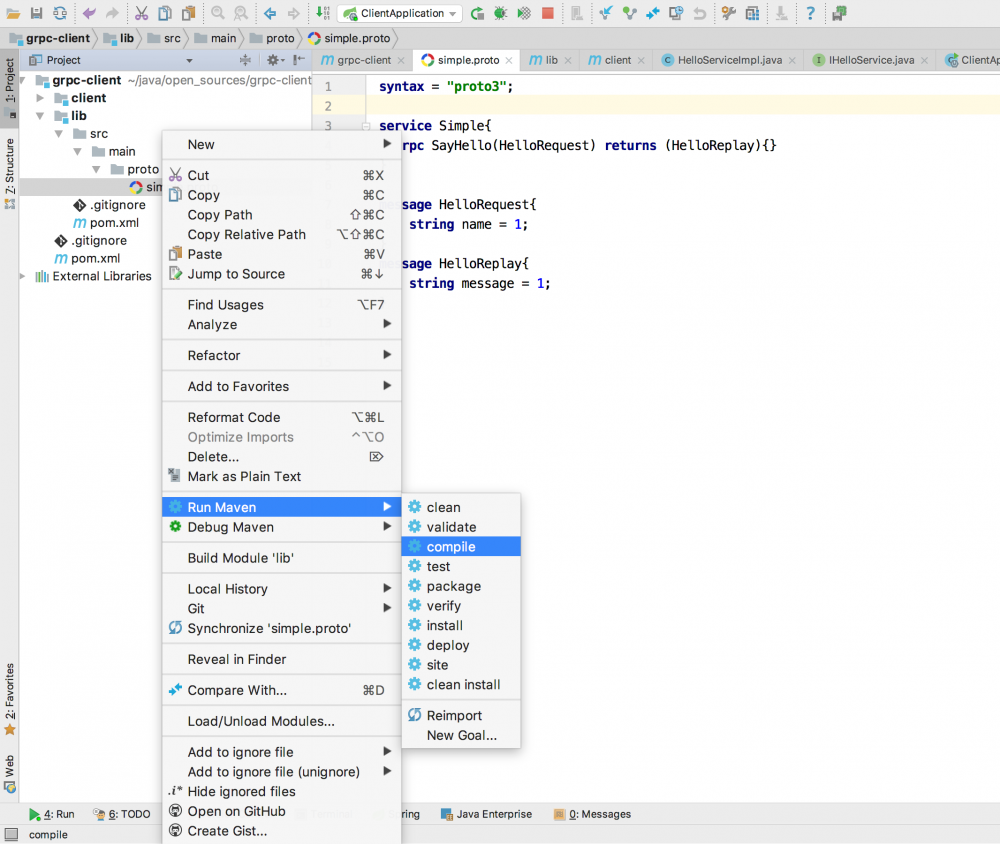Image resolution: width=1000 pixels, height=844 pixels.
Task: Open Project Structure icon in toolbar
Action: click(x=751, y=13)
